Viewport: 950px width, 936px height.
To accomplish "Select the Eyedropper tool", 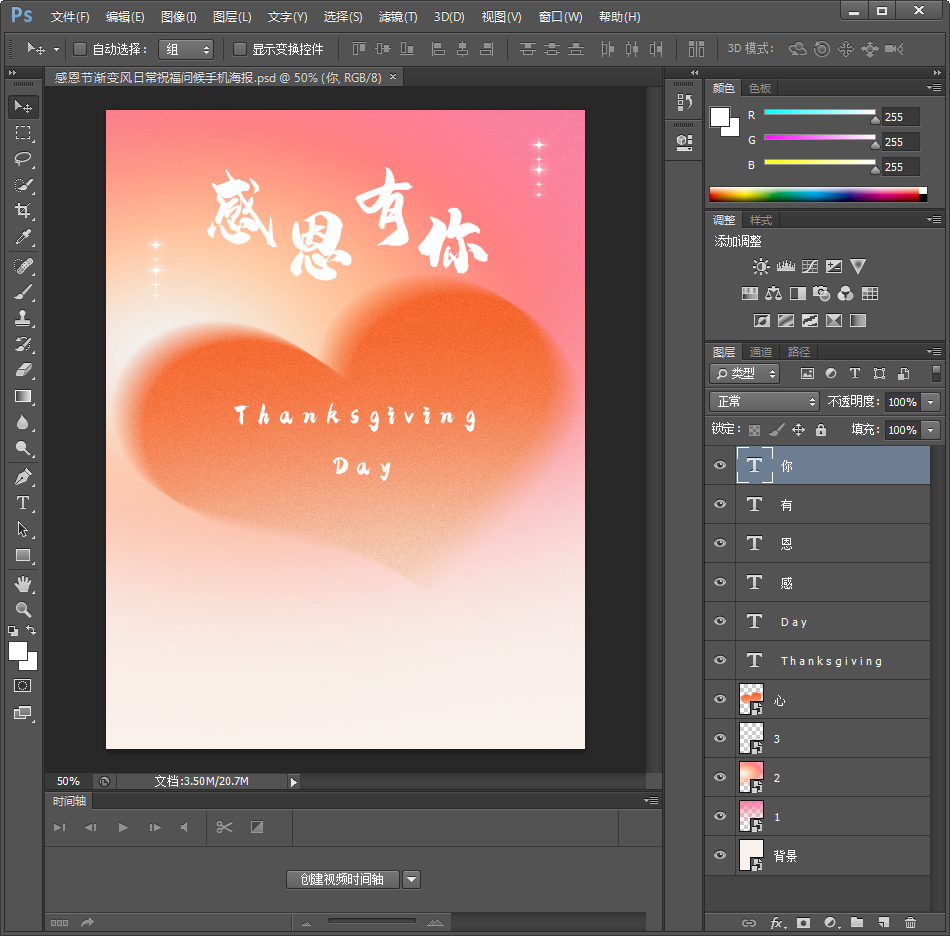I will (x=23, y=237).
